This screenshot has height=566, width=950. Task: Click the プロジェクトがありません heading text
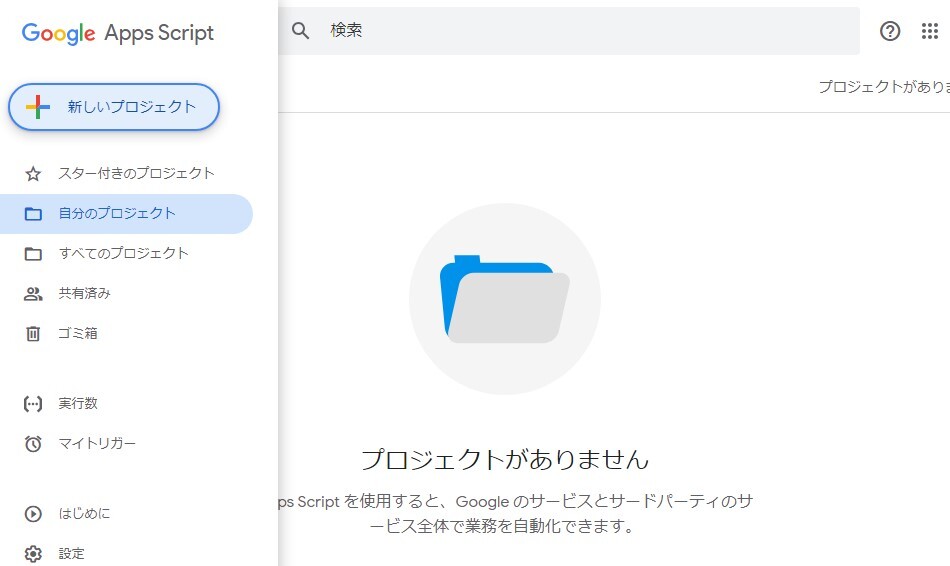505,459
